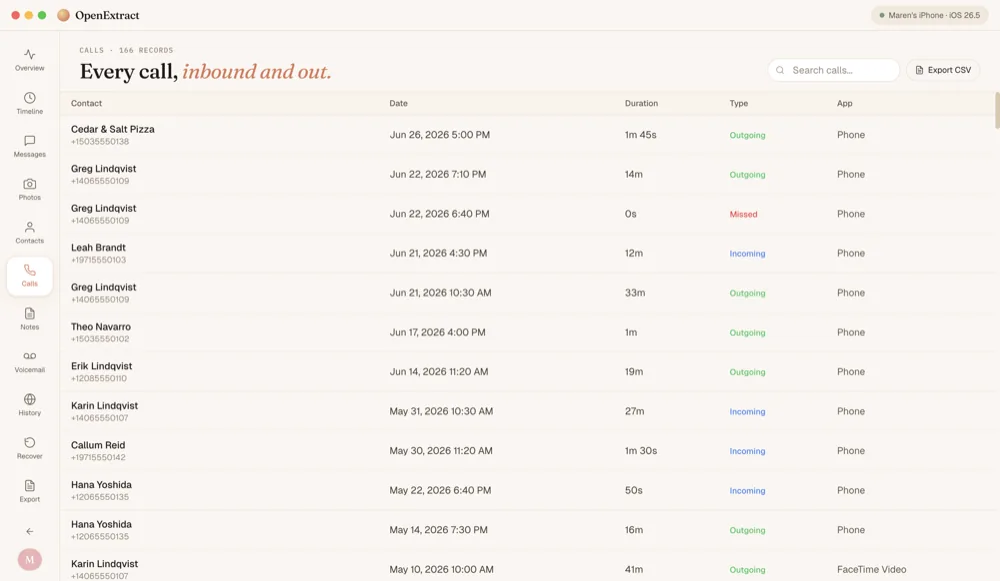This screenshot has height=581, width=1000.
Task: Click the 50s duration cell
Action: point(633,490)
